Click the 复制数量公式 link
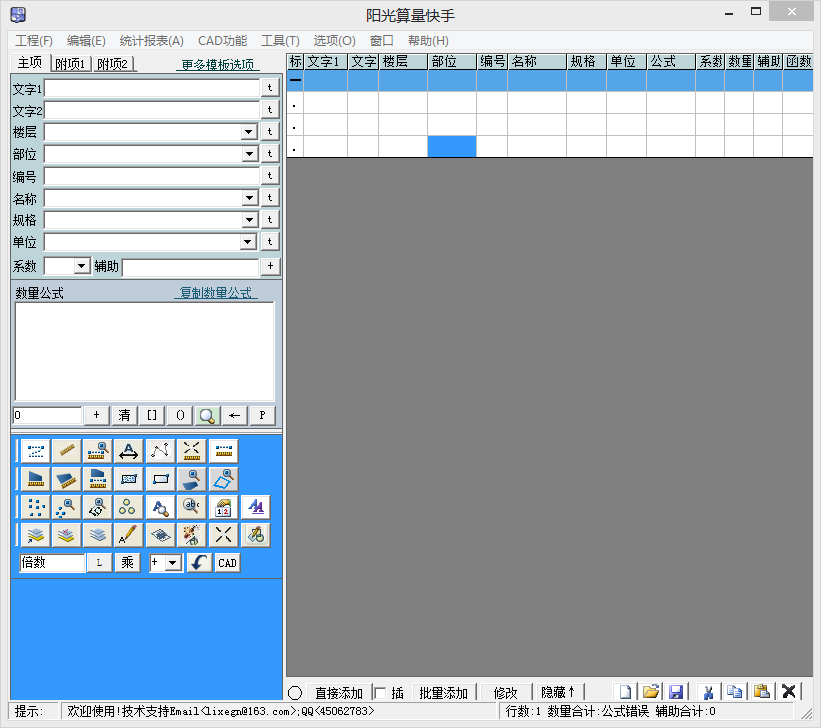This screenshot has width=821, height=728. [x=215, y=293]
